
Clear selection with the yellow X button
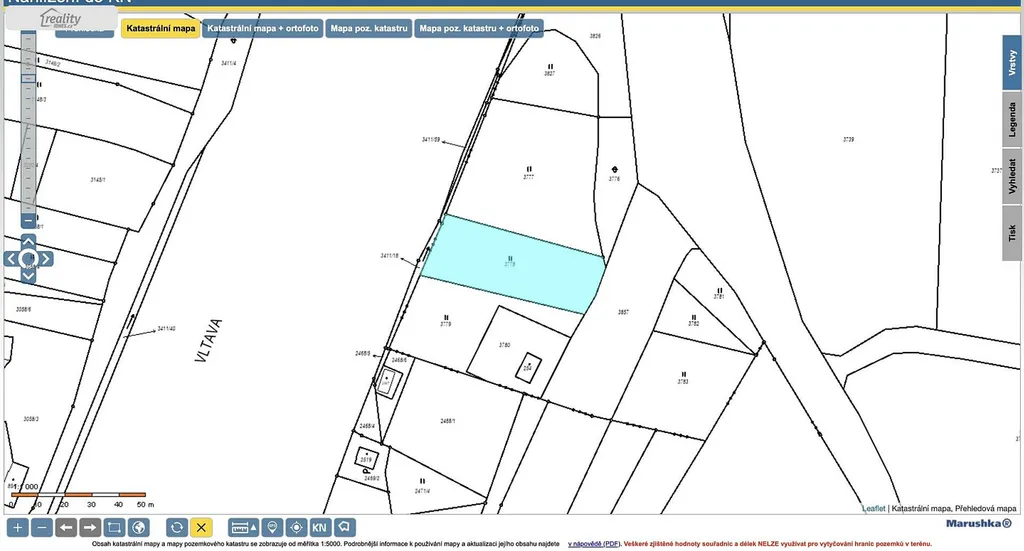[201, 527]
